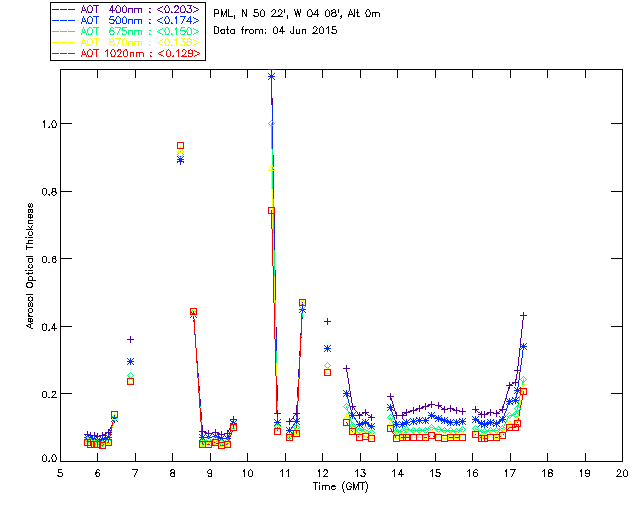Click the blue asterisk at the top of the 10.6 hour spike
Viewport: 640px width, 512px height.
coord(271,76)
